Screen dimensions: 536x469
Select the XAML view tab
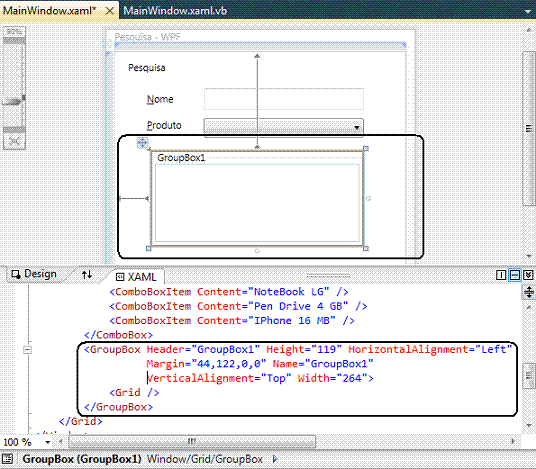pos(136,277)
